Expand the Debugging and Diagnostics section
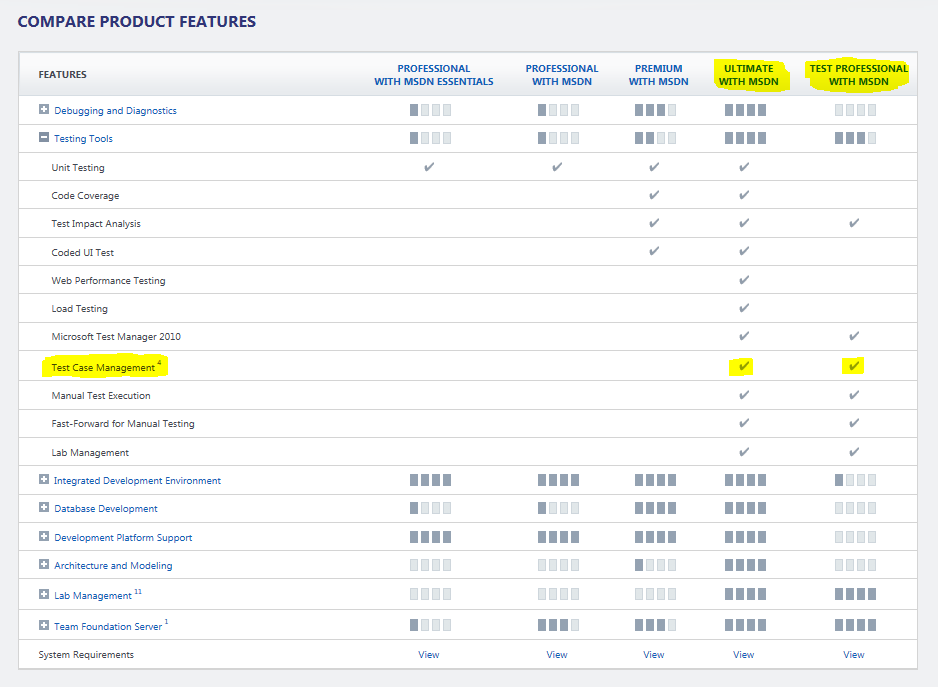The width and height of the screenshot is (938, 687). [x=44, y=109]
